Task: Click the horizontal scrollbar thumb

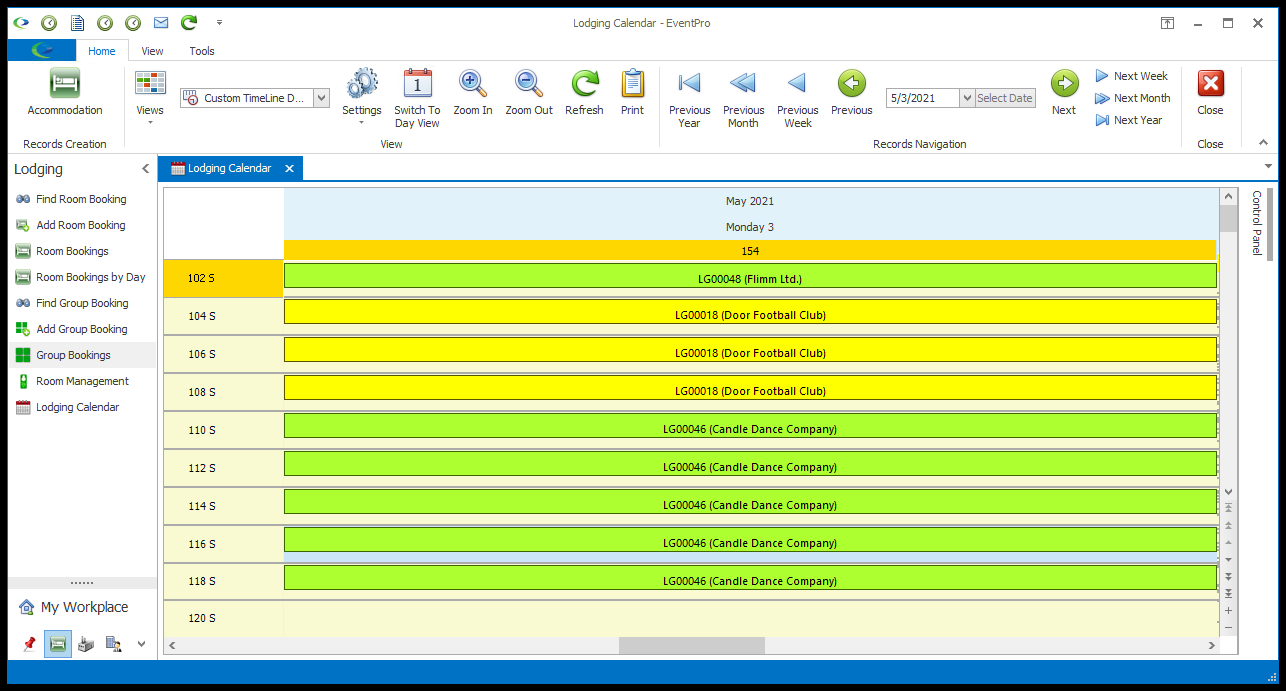Action: coord(692,646)
